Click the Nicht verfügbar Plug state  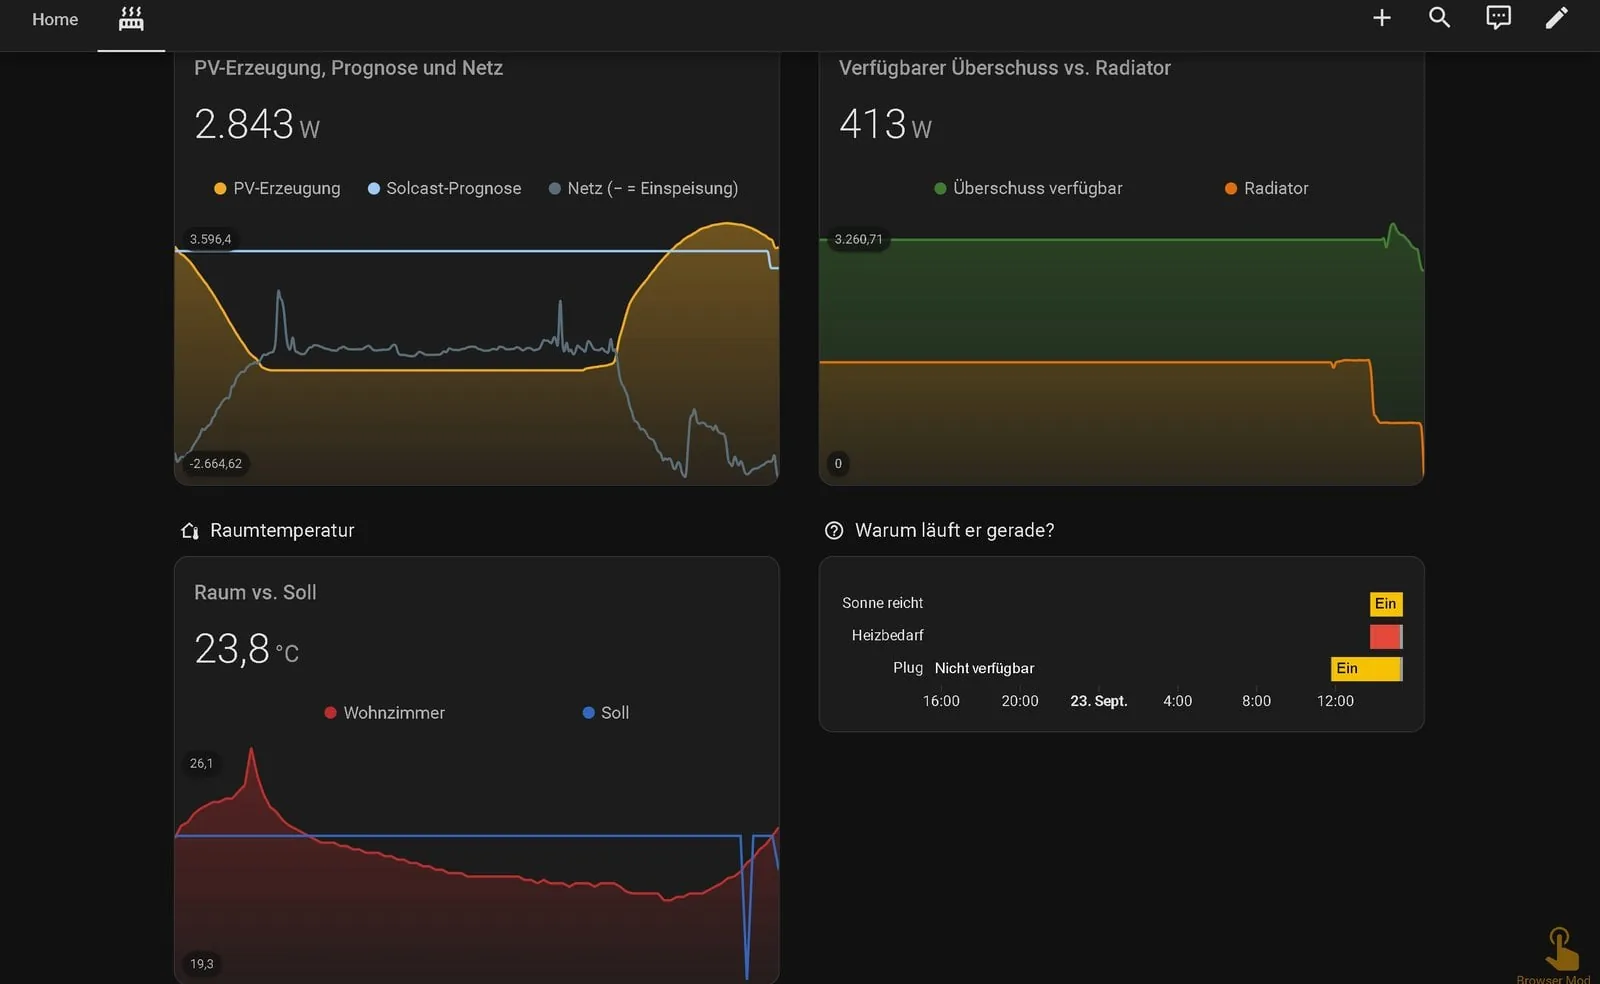[x=984, y=668]
